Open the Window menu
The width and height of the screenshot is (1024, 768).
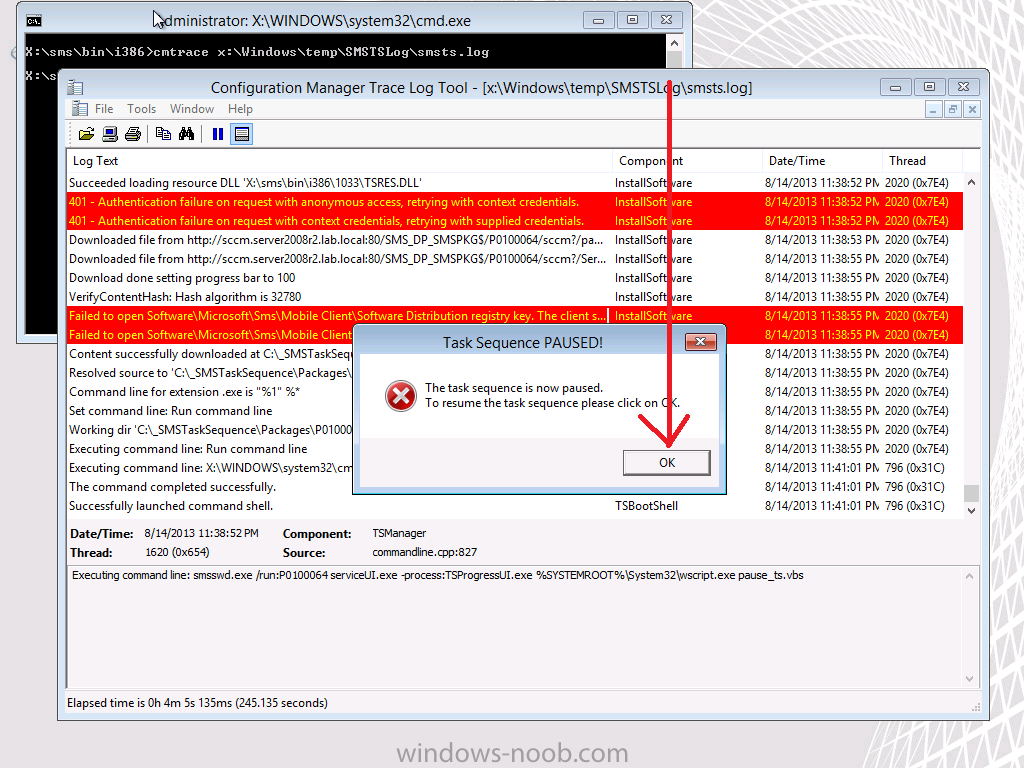192,109
